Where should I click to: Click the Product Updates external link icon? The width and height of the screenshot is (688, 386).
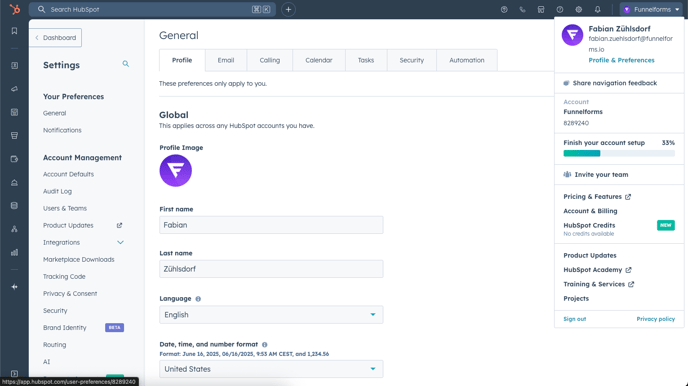(x=119, y=225)
